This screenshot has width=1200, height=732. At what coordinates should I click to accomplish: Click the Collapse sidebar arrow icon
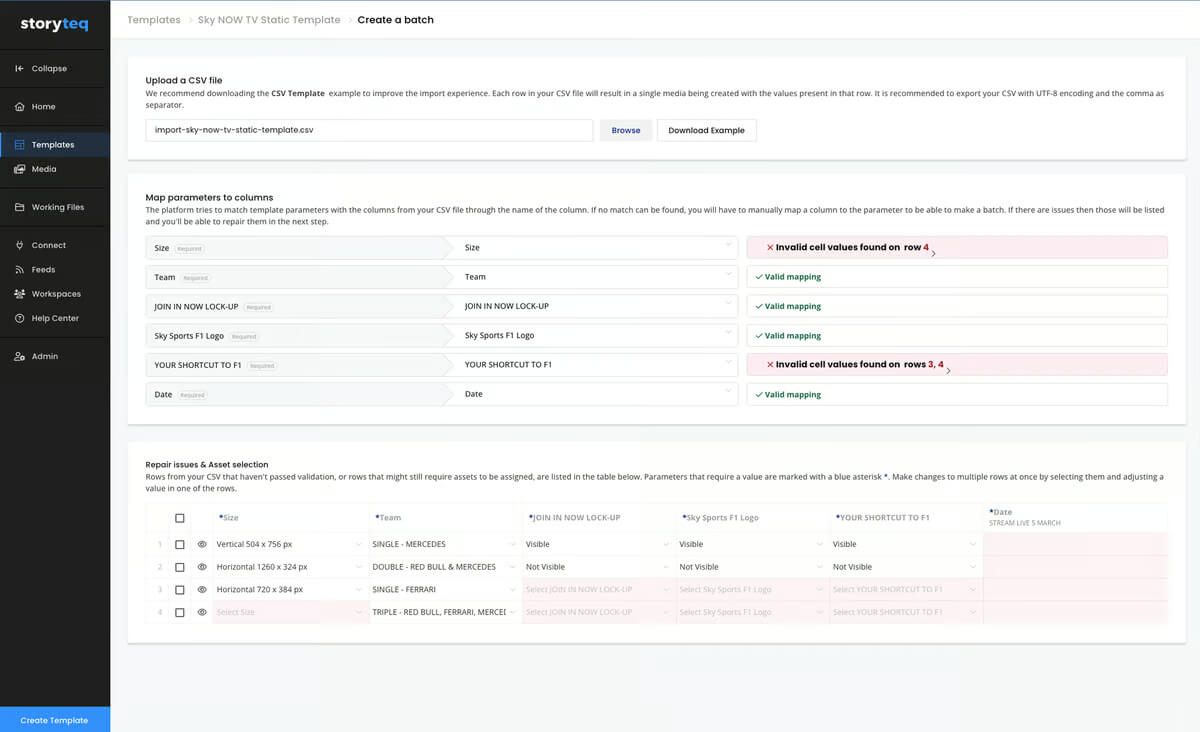pos(20,69)
